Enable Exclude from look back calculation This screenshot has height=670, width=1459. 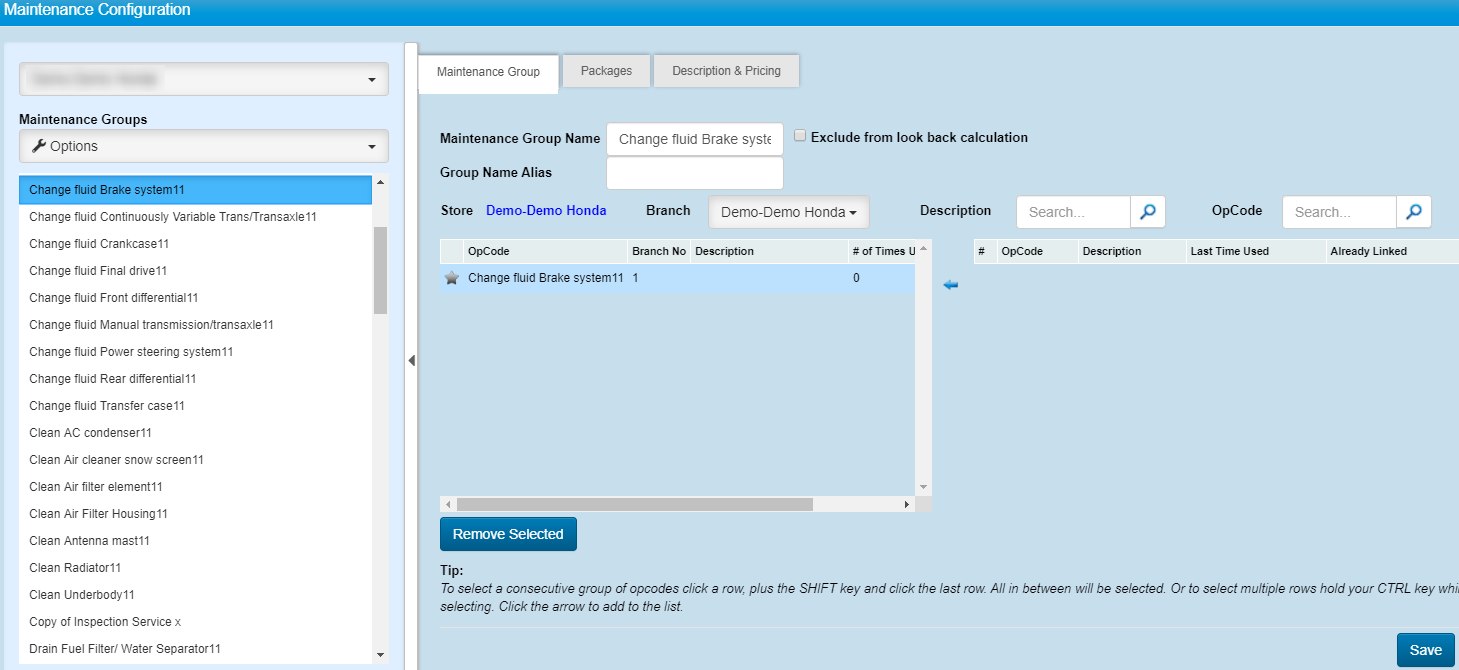(800, 137)
